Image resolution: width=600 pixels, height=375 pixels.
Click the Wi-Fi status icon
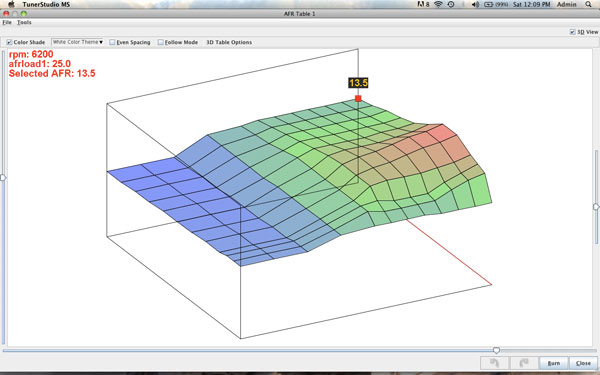pos(439,4)
